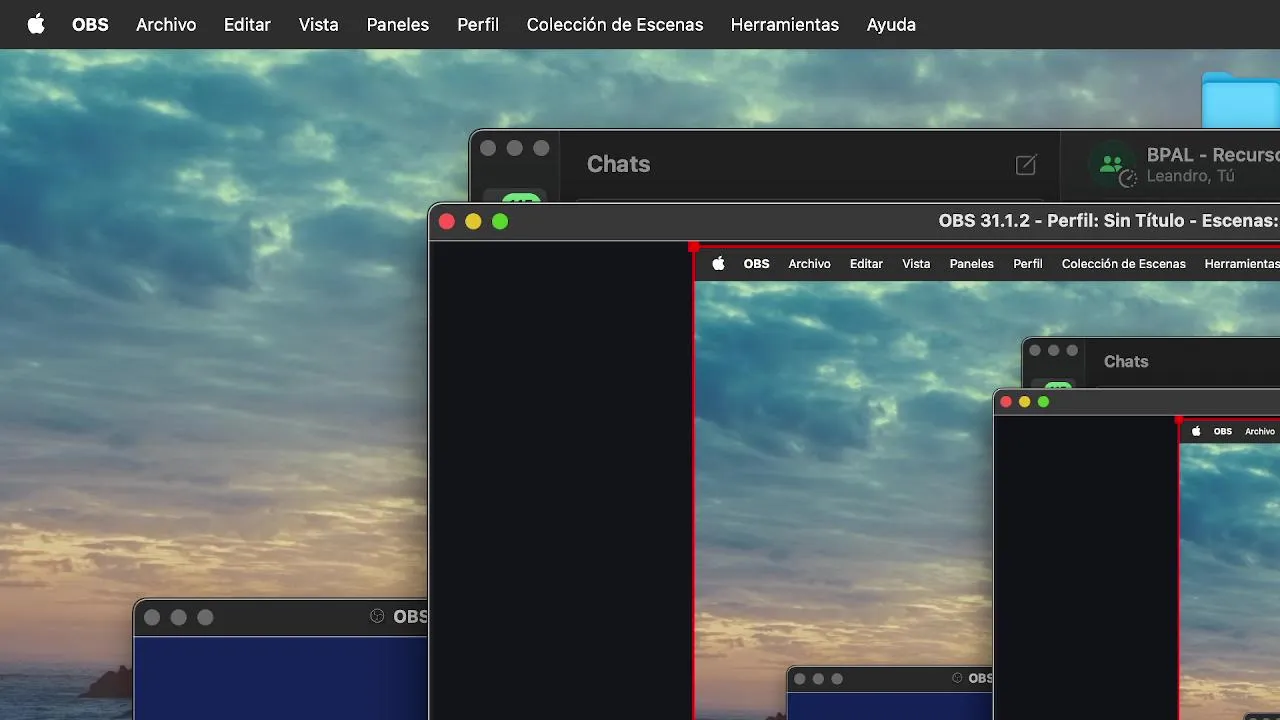Image resolution: width=1280 pixels, height=720 pixels.
Task: Click the 'OBS 31.1.2 - Perfil: Sin Título' title bar
Action: [x=1109, y=221]
